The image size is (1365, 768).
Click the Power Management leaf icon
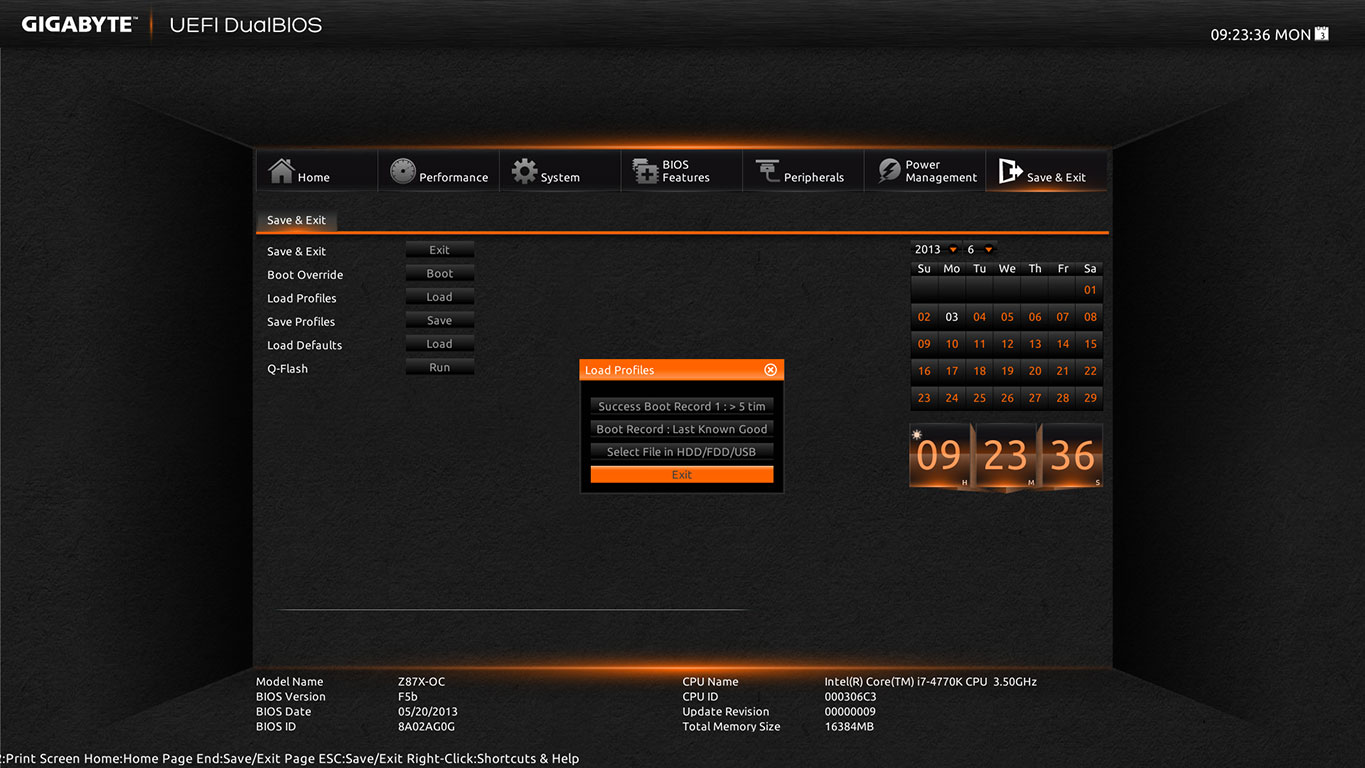tap(889, 171)
